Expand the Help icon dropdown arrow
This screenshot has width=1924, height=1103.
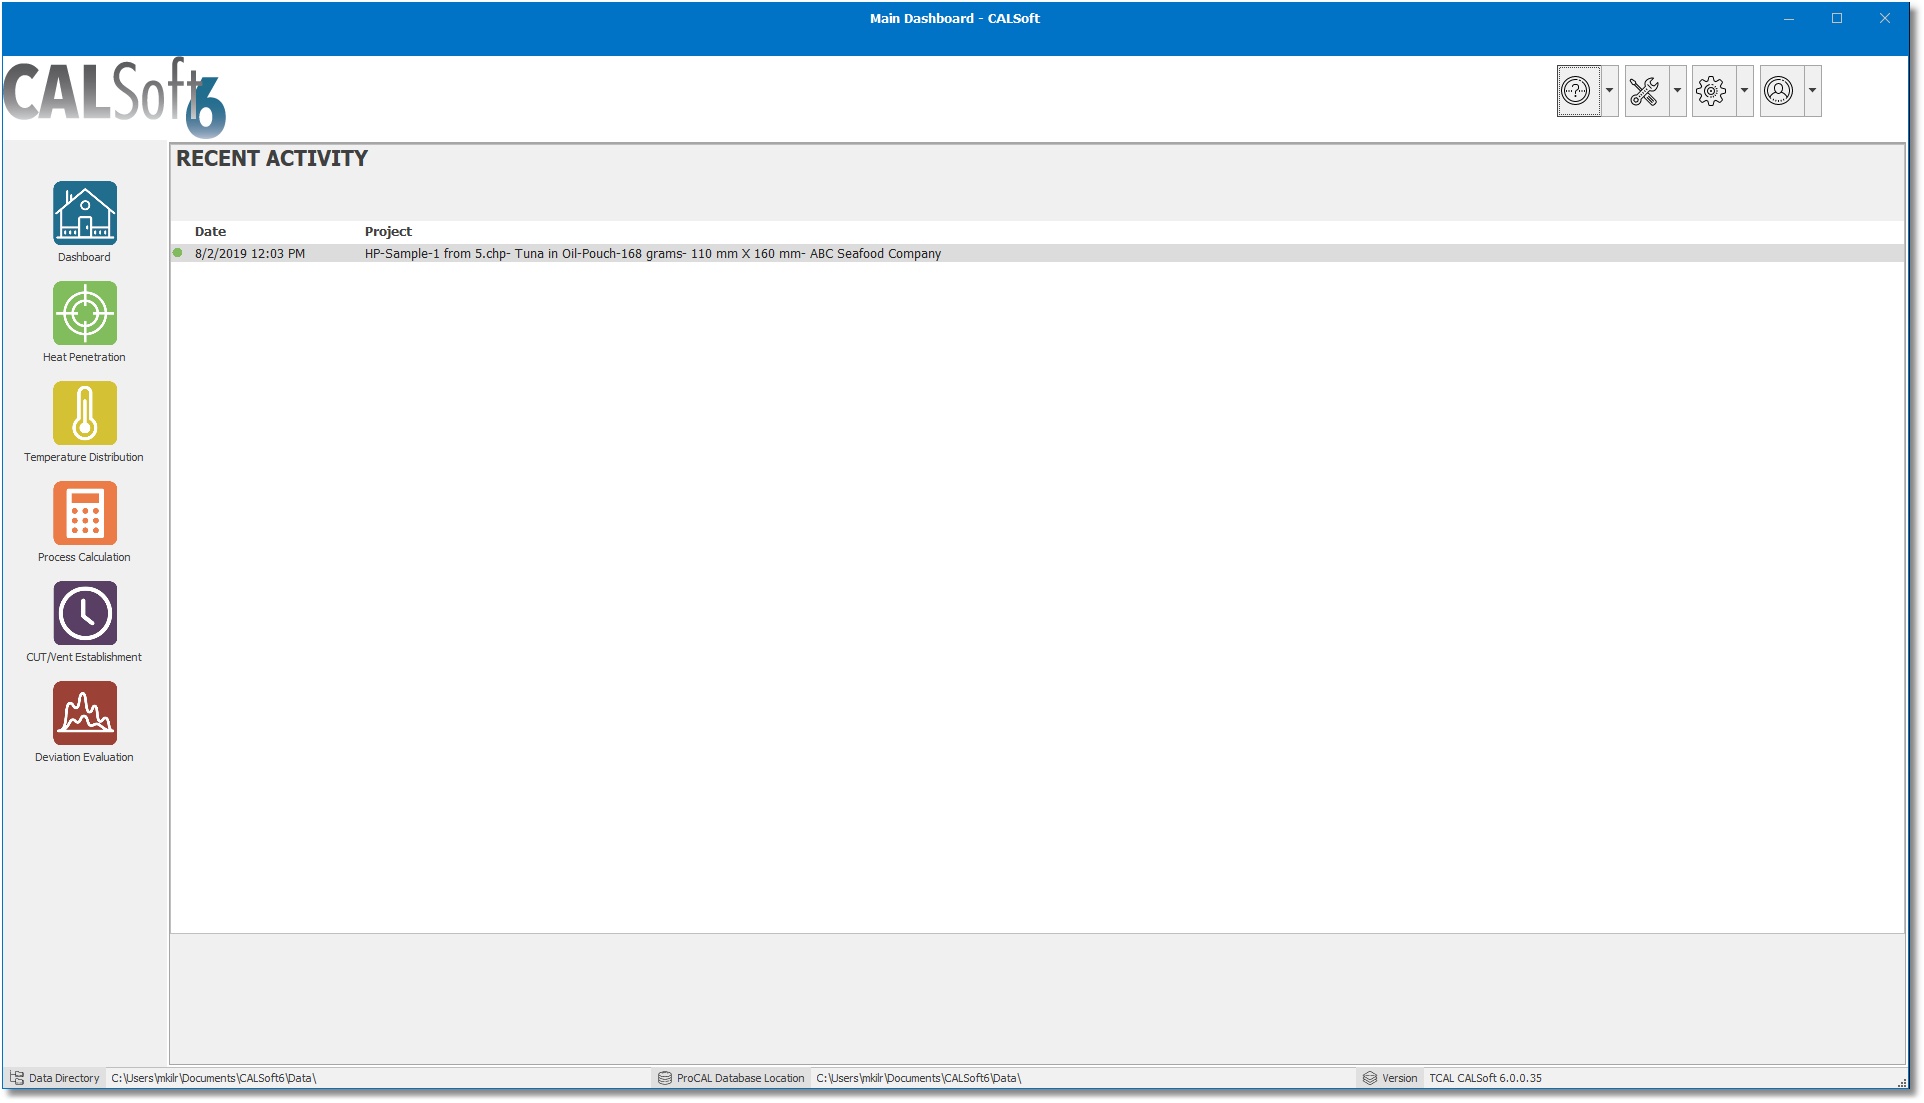[1609, 91]
